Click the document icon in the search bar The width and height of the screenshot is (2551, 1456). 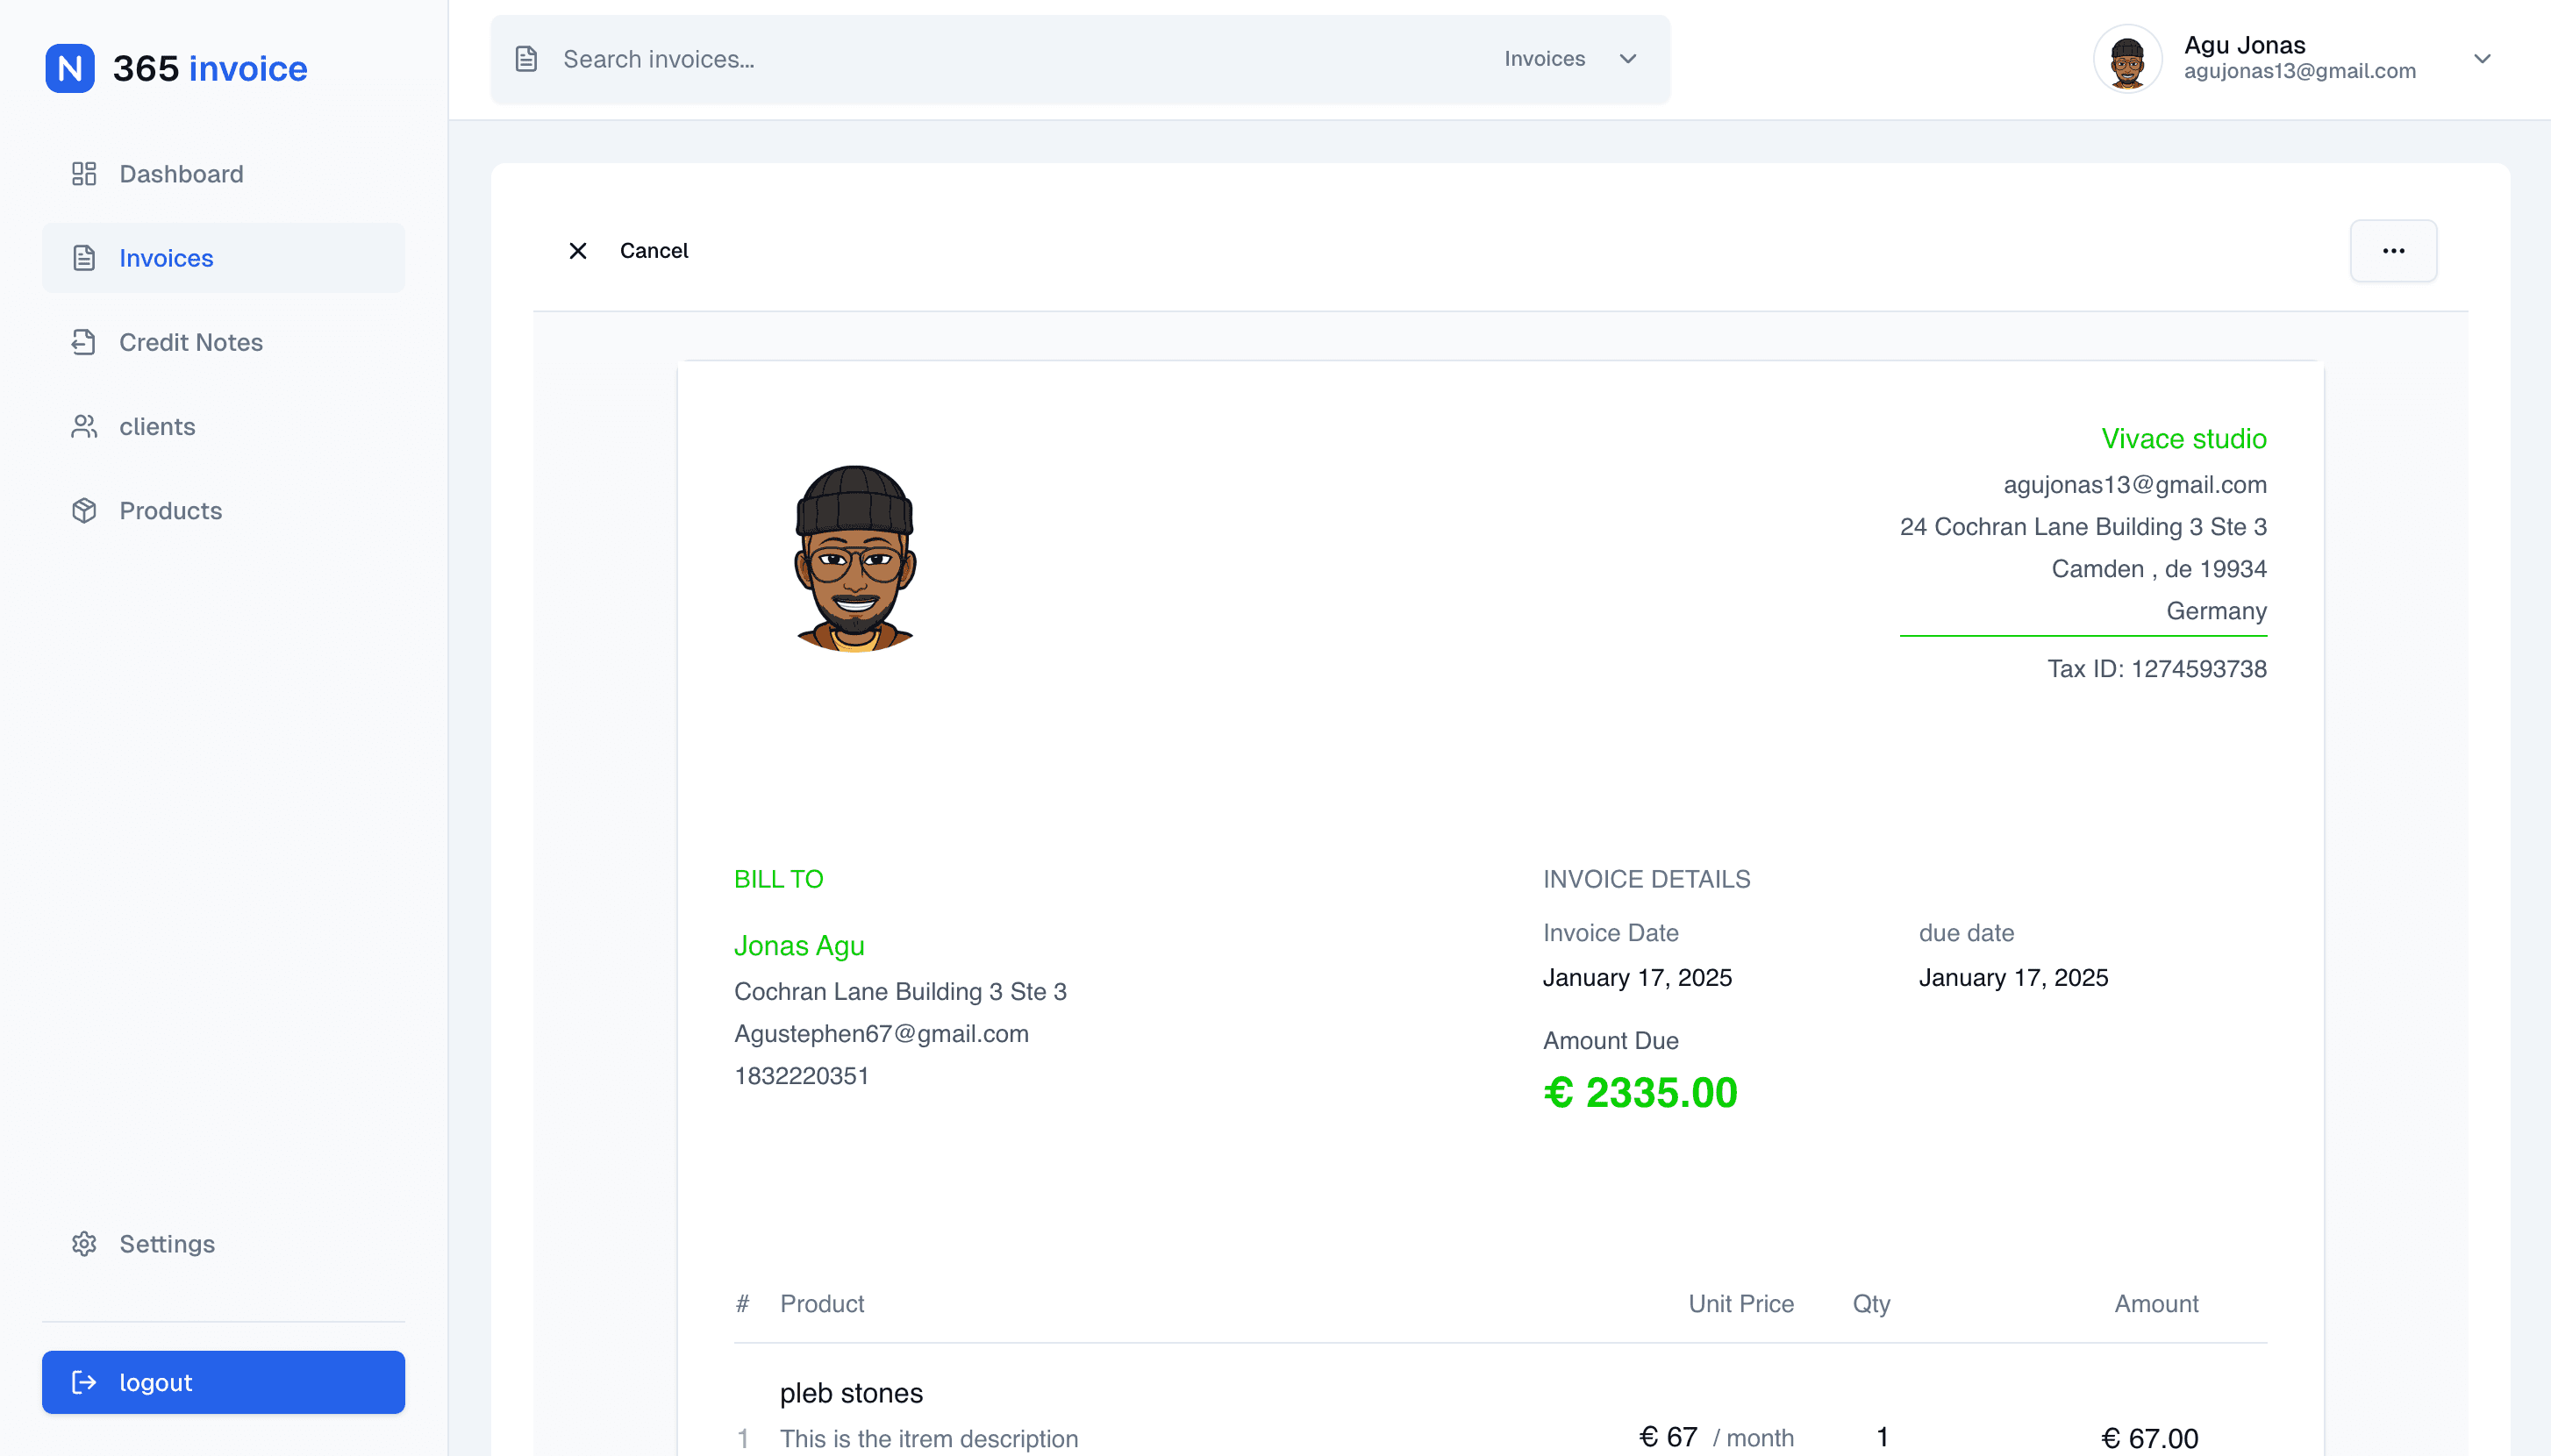527,58
